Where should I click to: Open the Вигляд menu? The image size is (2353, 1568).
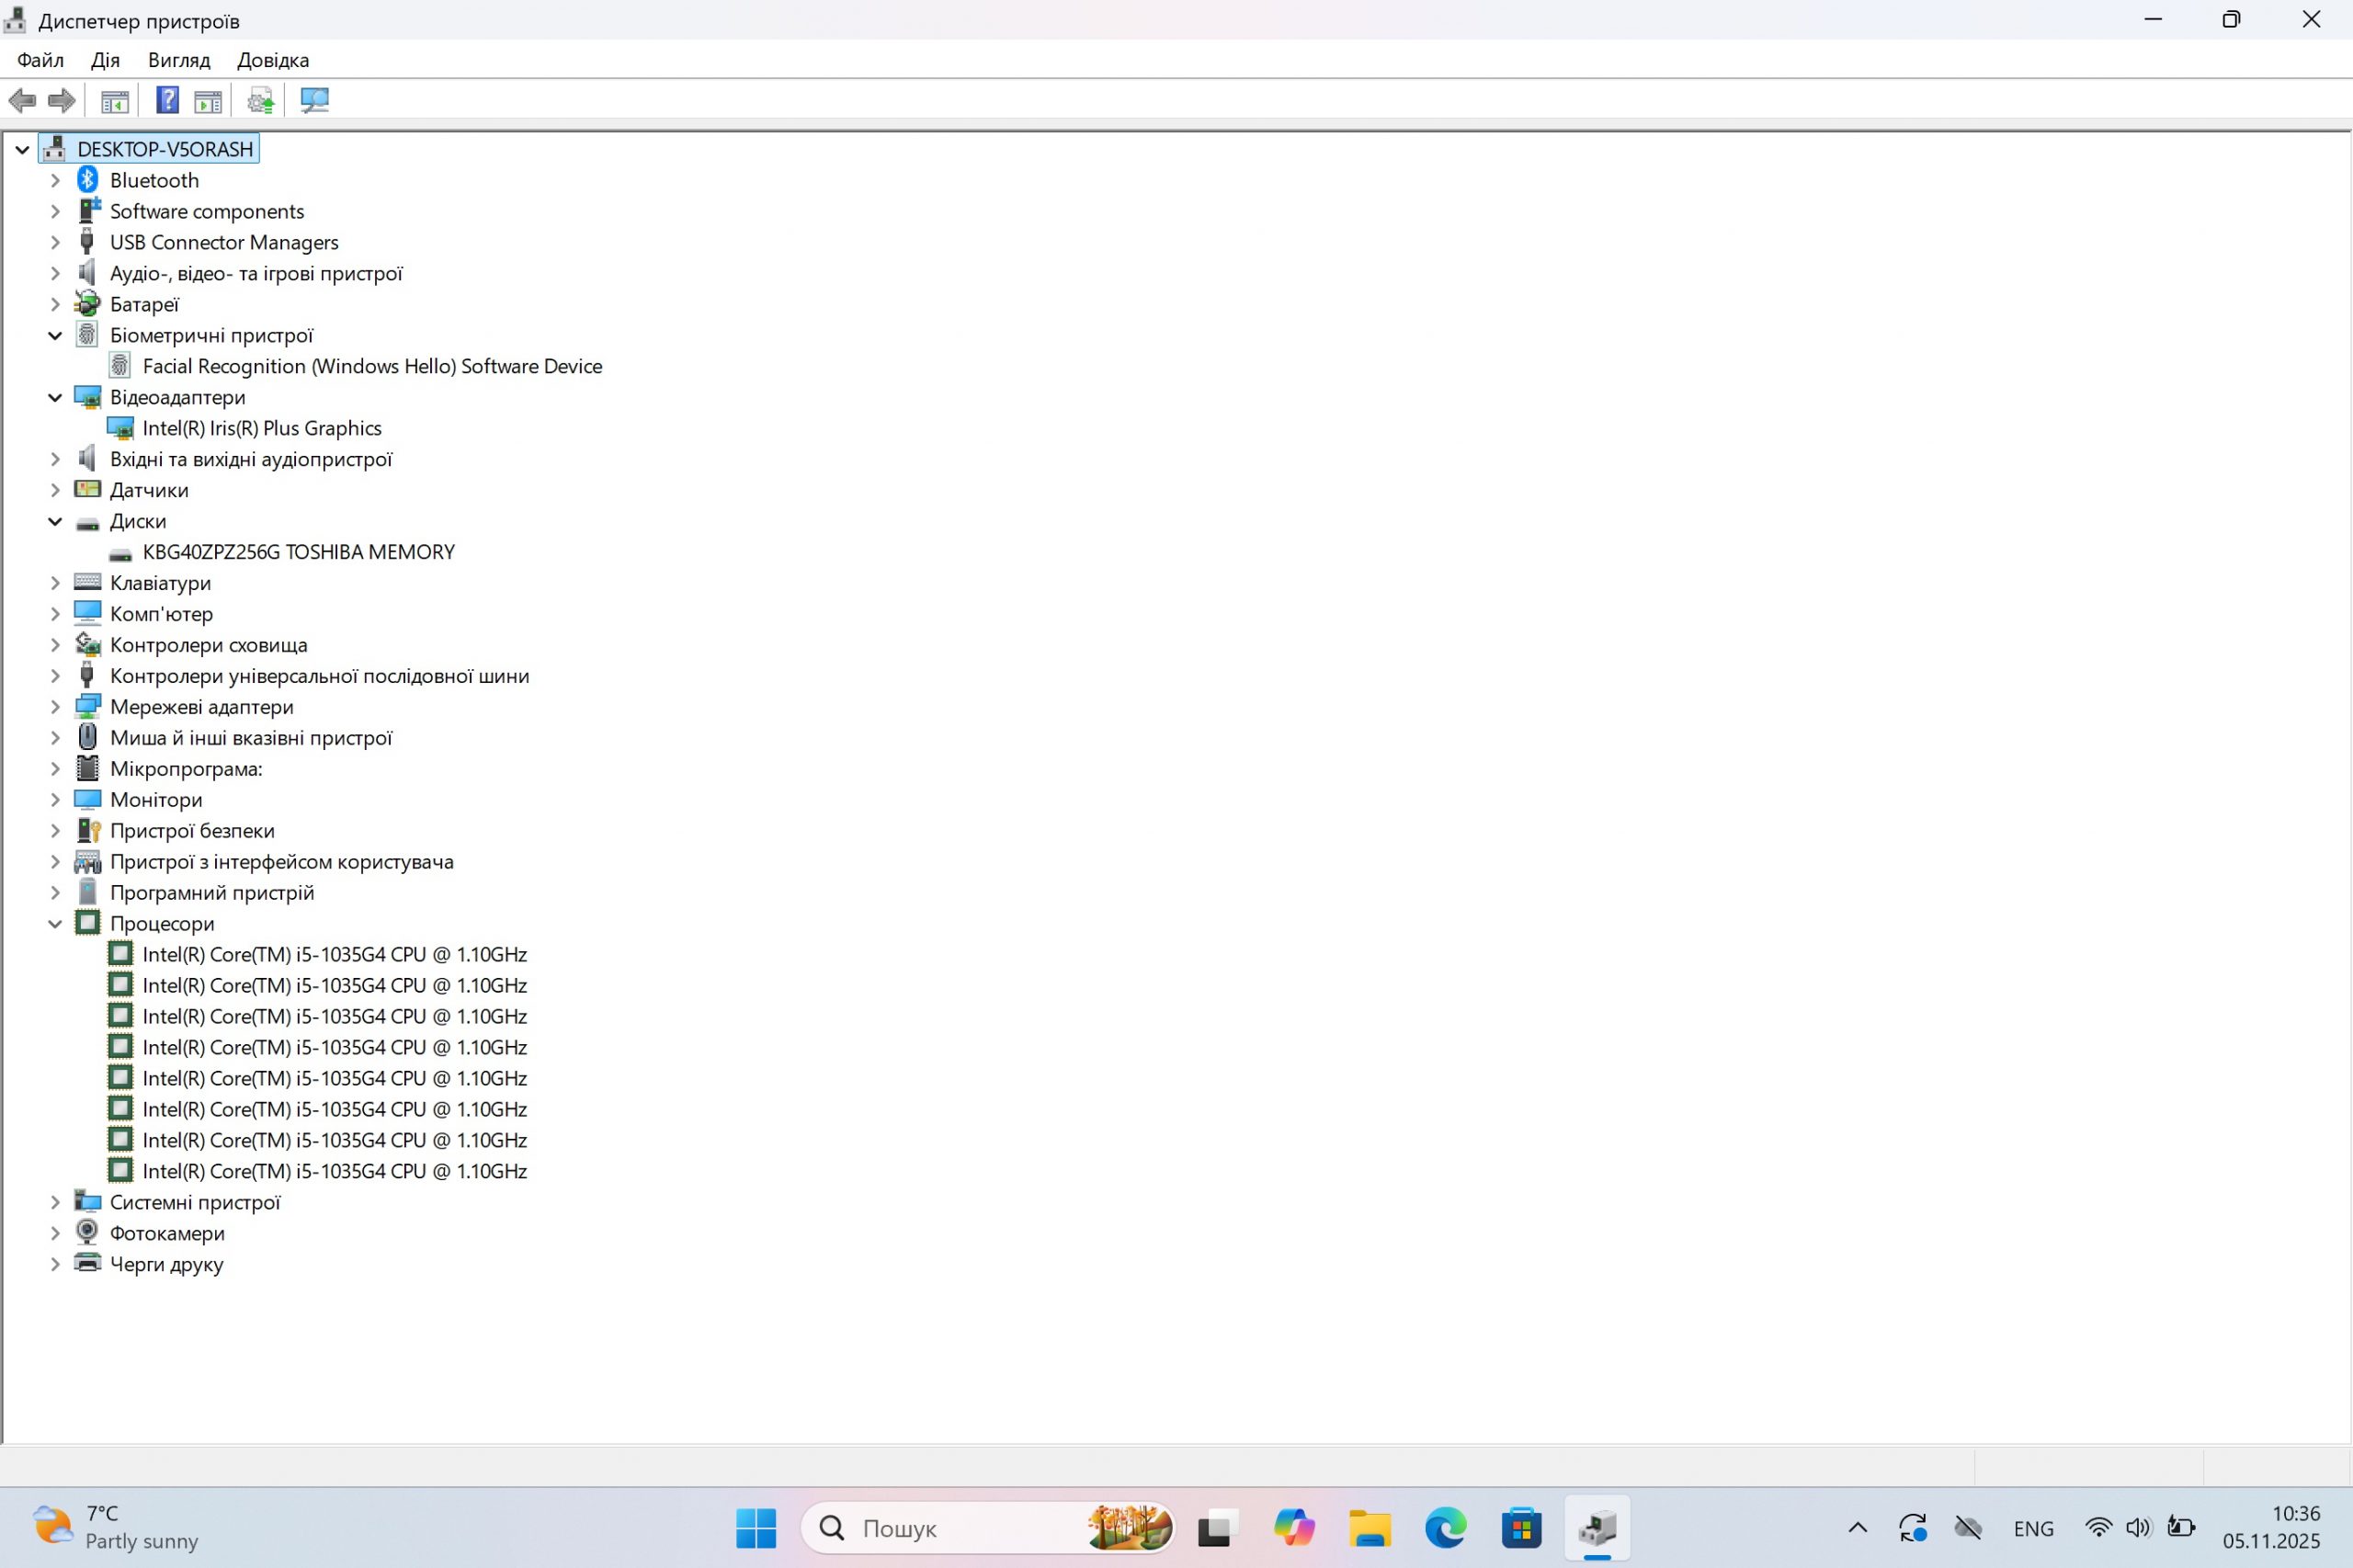click(179, 60)
